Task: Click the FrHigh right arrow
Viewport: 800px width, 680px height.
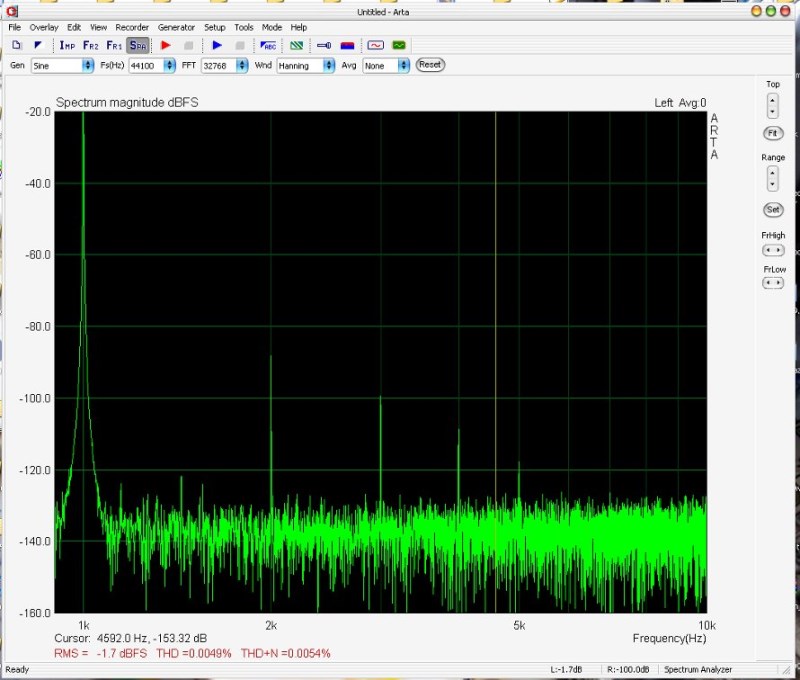Action: [778, 250]
